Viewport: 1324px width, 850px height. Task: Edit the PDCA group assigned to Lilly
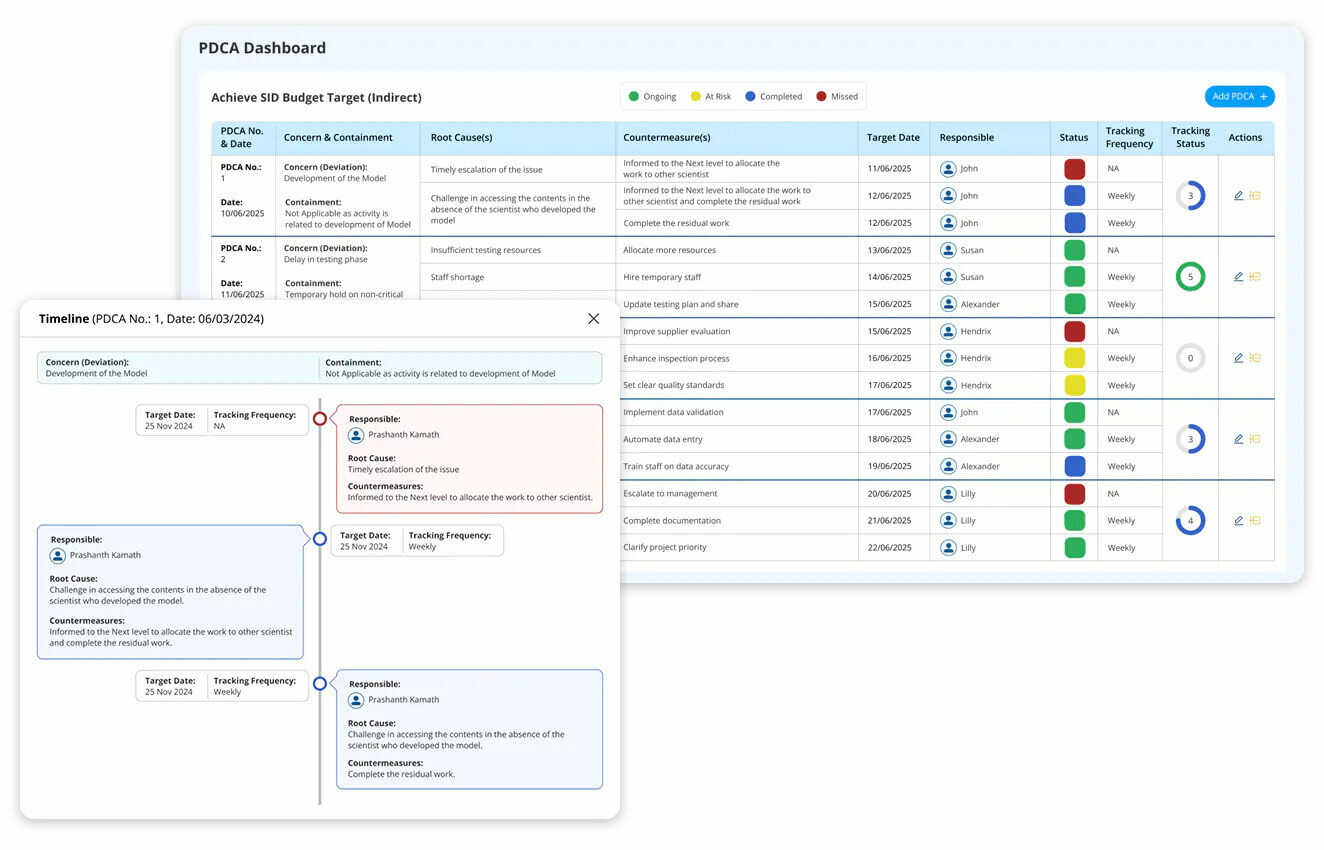coord(1238,521)
